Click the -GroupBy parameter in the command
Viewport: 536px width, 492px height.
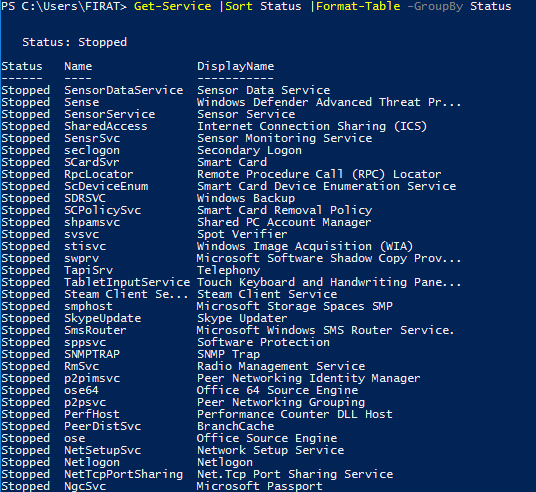pos(435,6)
